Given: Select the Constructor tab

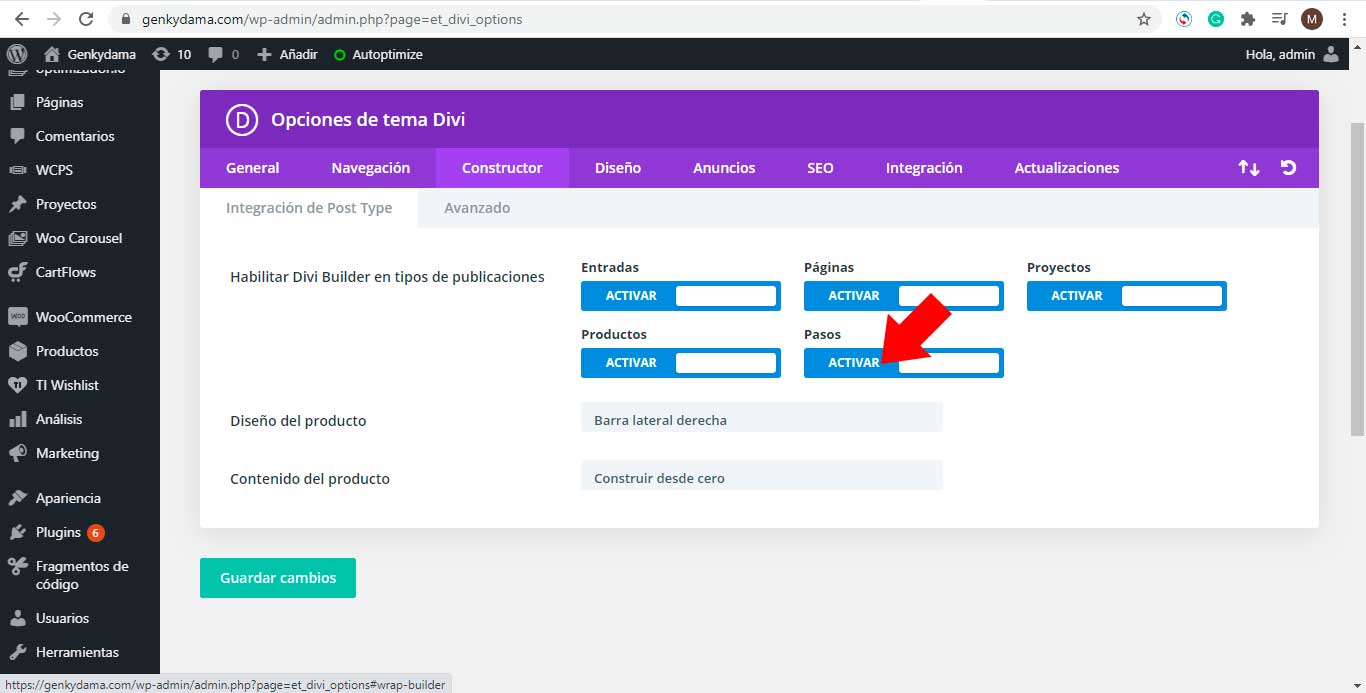Looking at the screenshot, I should (x=502, y=168).
